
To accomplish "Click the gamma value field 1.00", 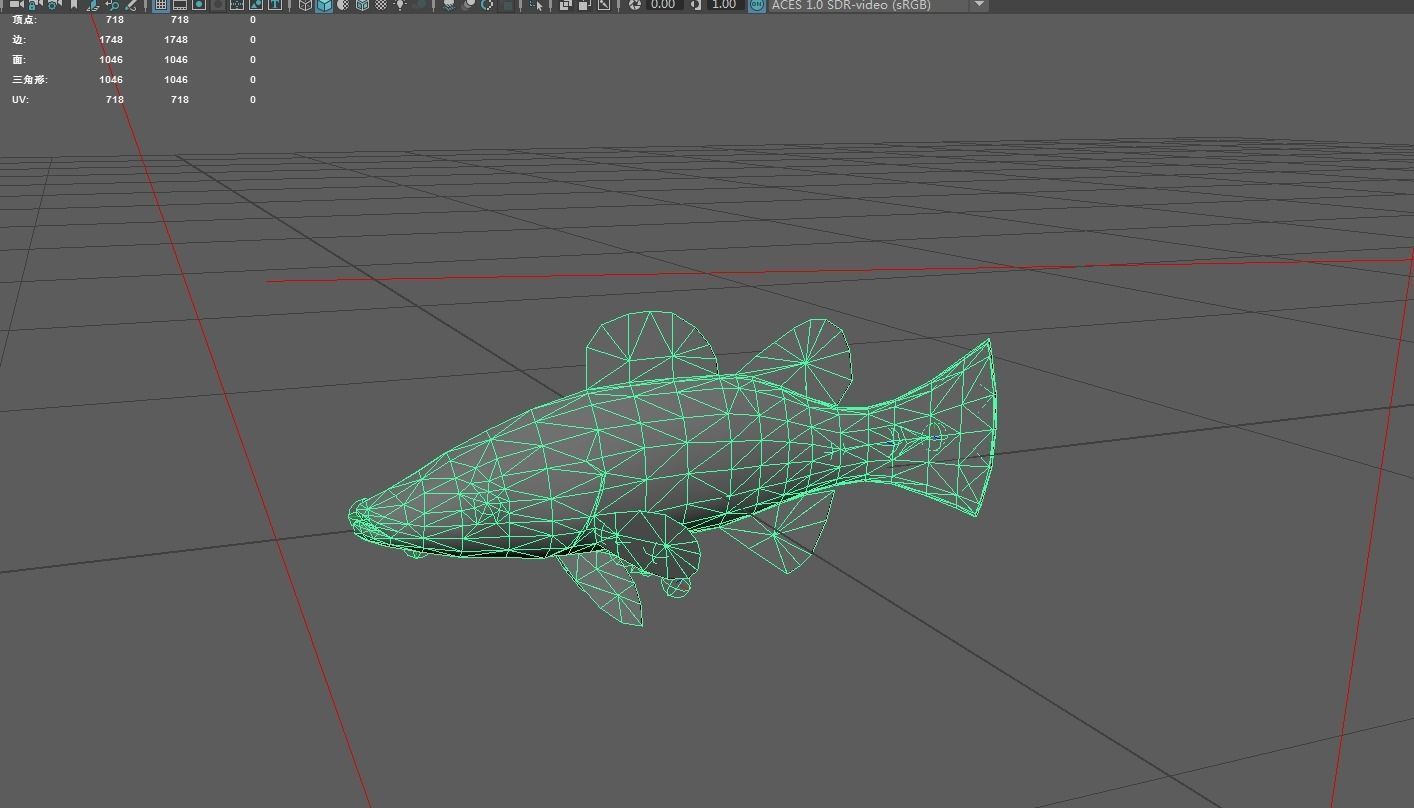I will (724, 5).
